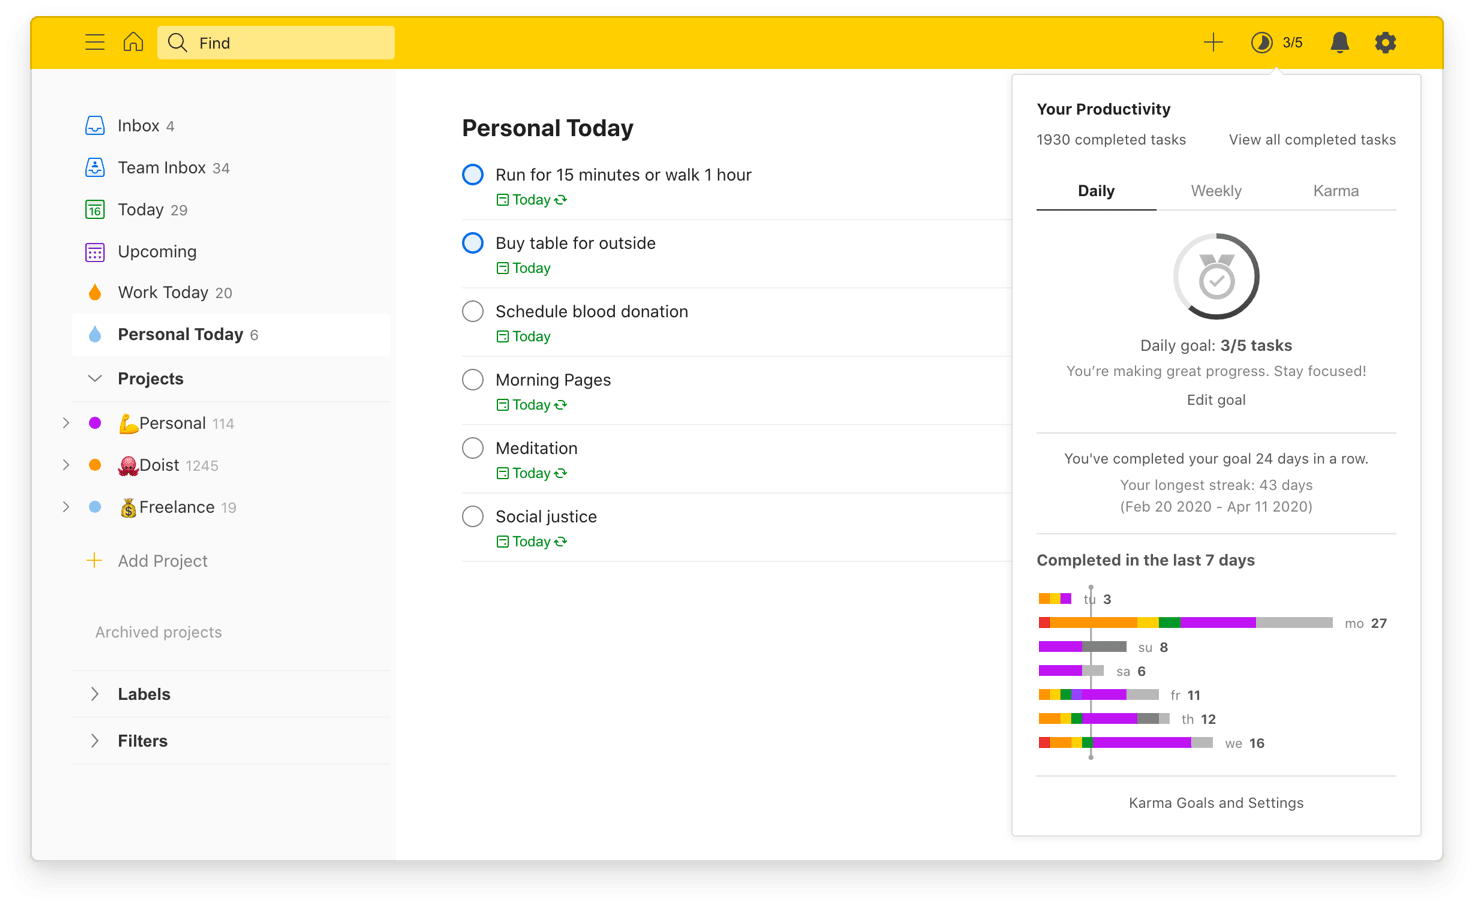1474x906 pixels.
Task: Click the recurring icon on Meditation's due date
Action: click(560, 472)
